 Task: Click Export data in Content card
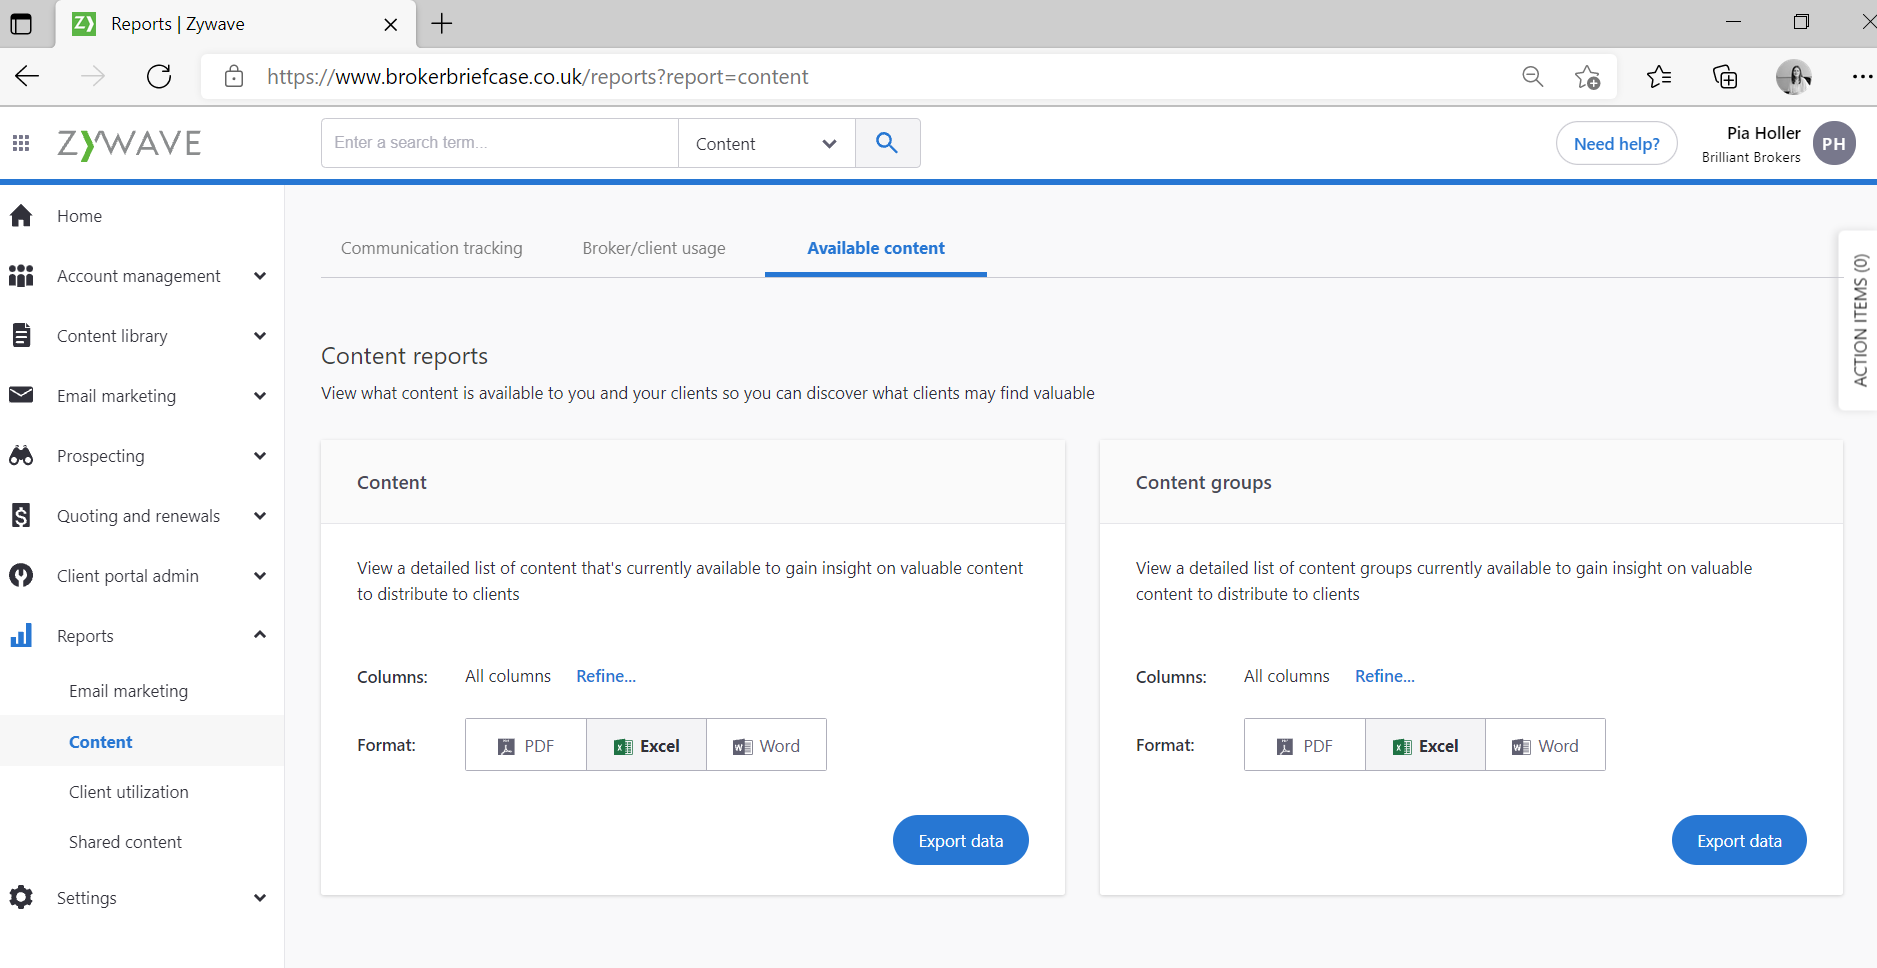point(960,840)
